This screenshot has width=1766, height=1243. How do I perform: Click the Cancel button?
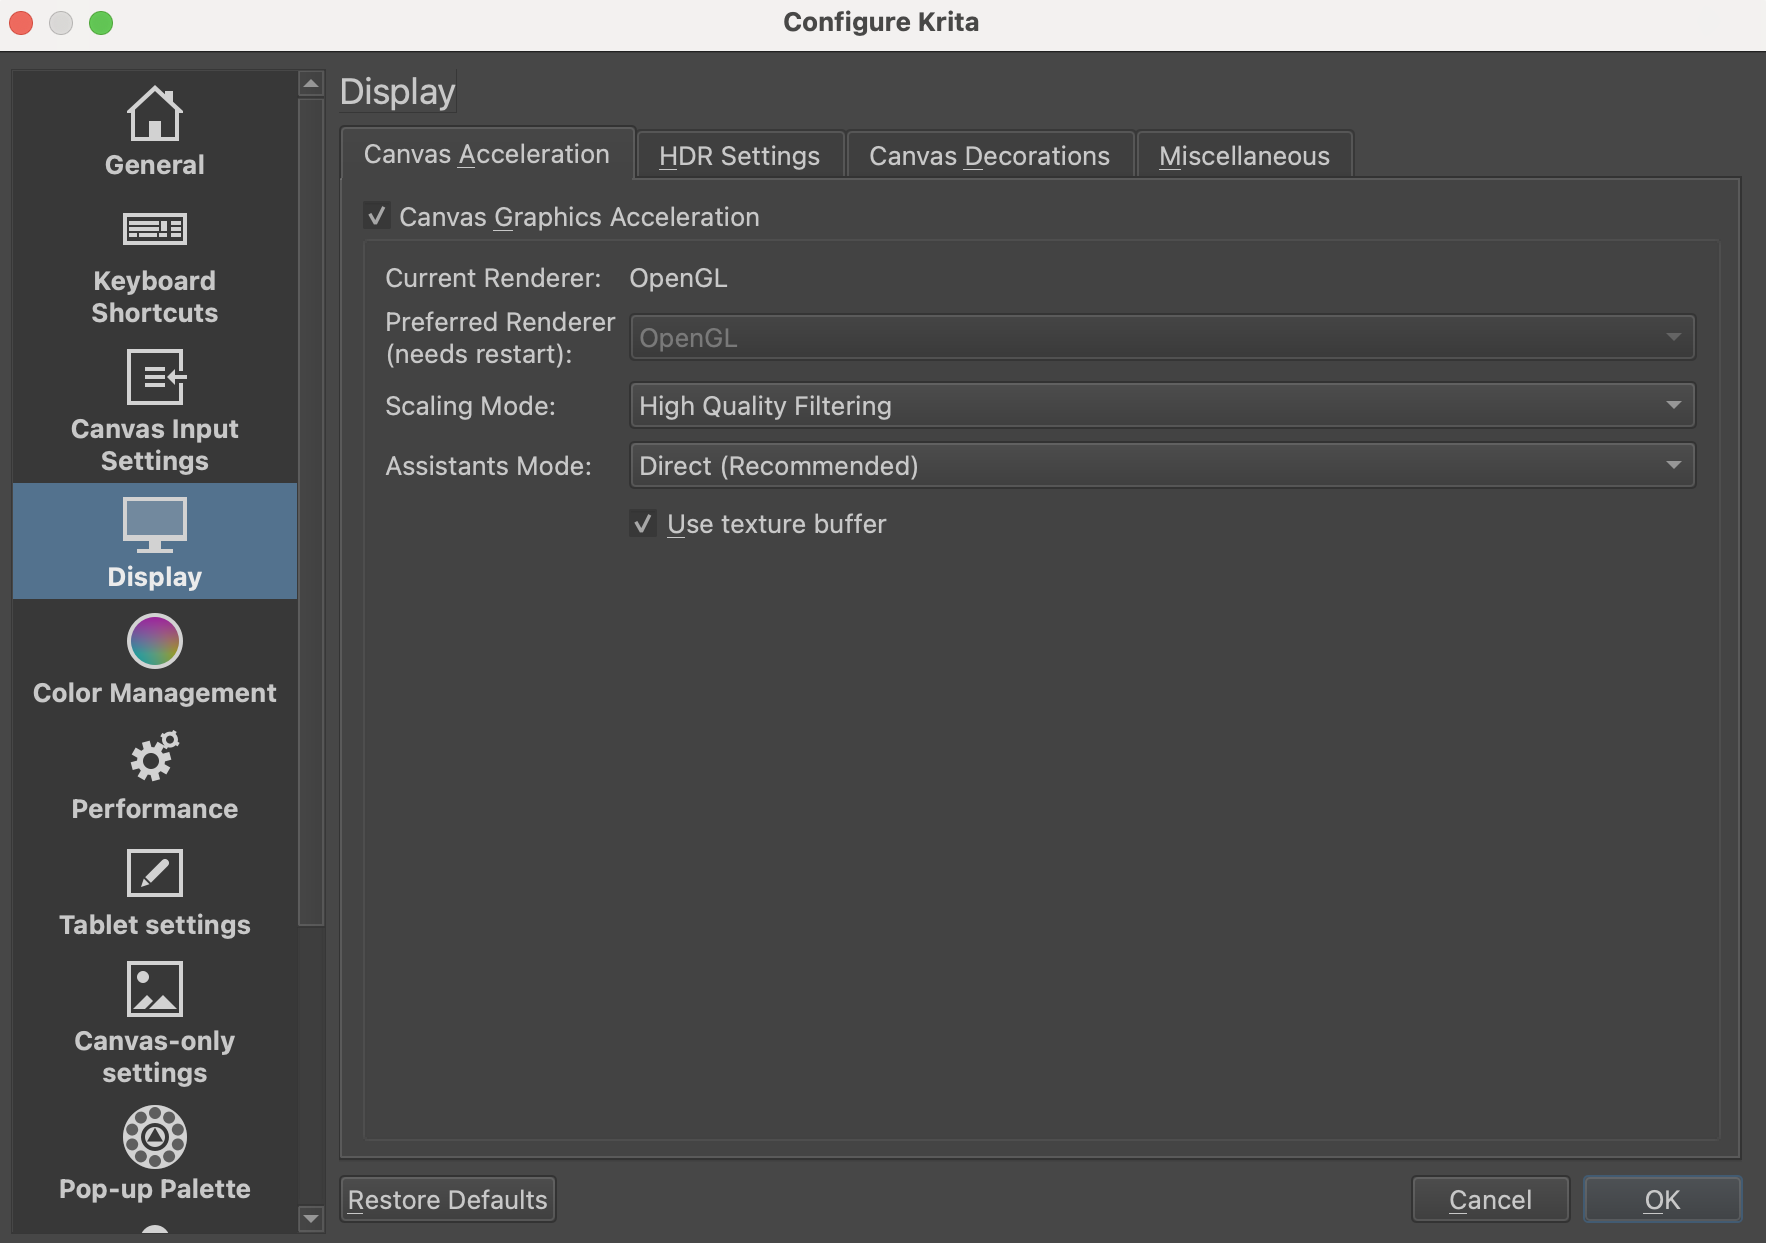[1491, 1199]
